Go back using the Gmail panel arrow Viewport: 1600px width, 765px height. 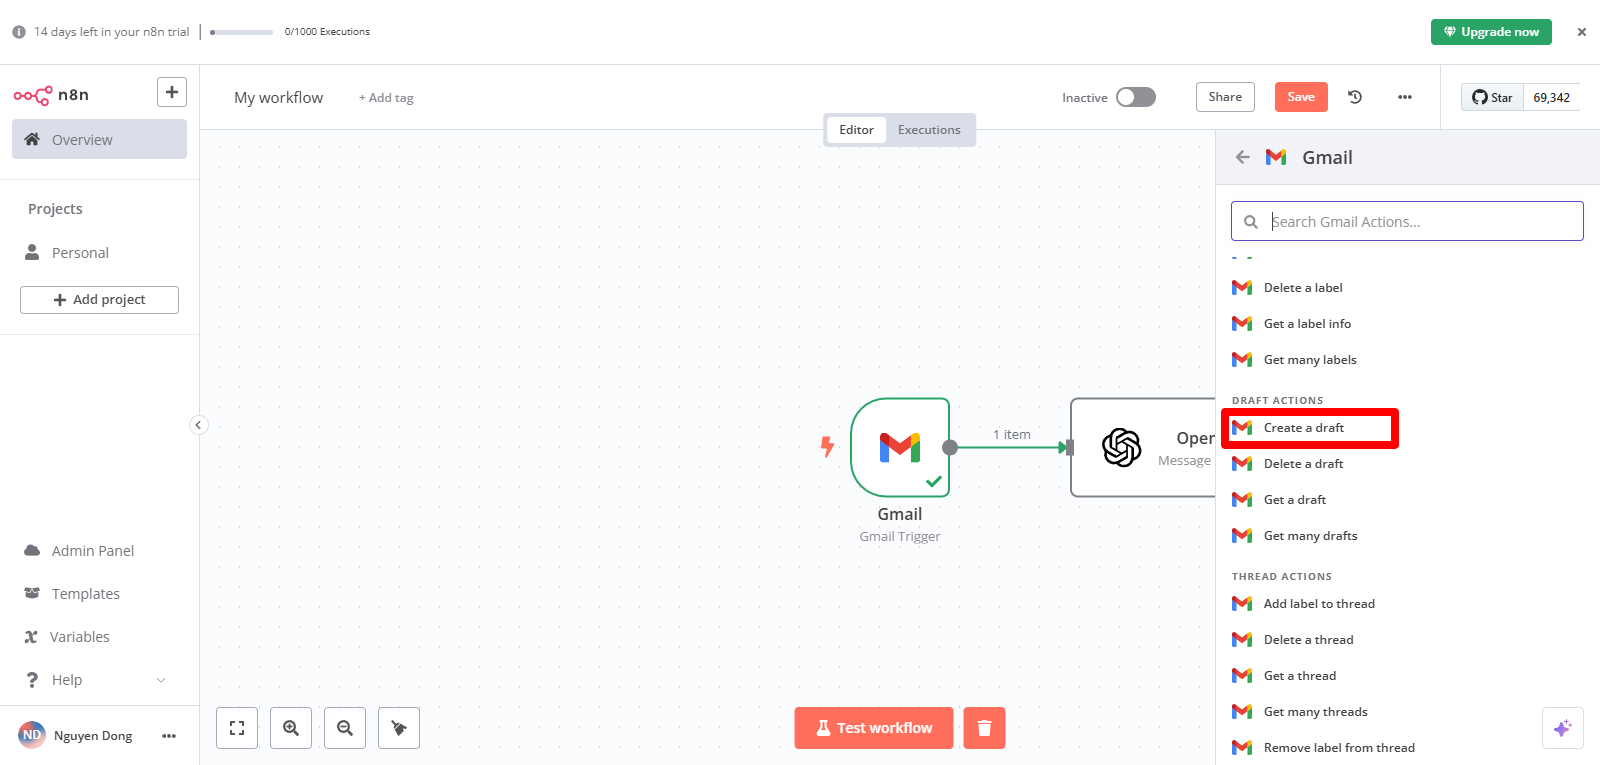tap(1243, 157)
